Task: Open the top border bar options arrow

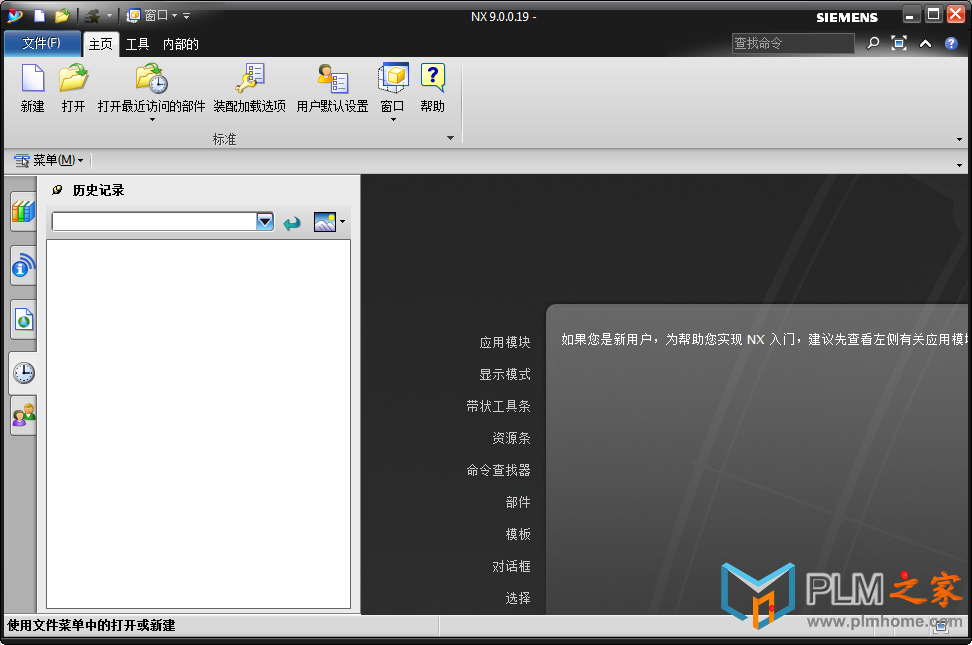Action: (x=960, y=166)
